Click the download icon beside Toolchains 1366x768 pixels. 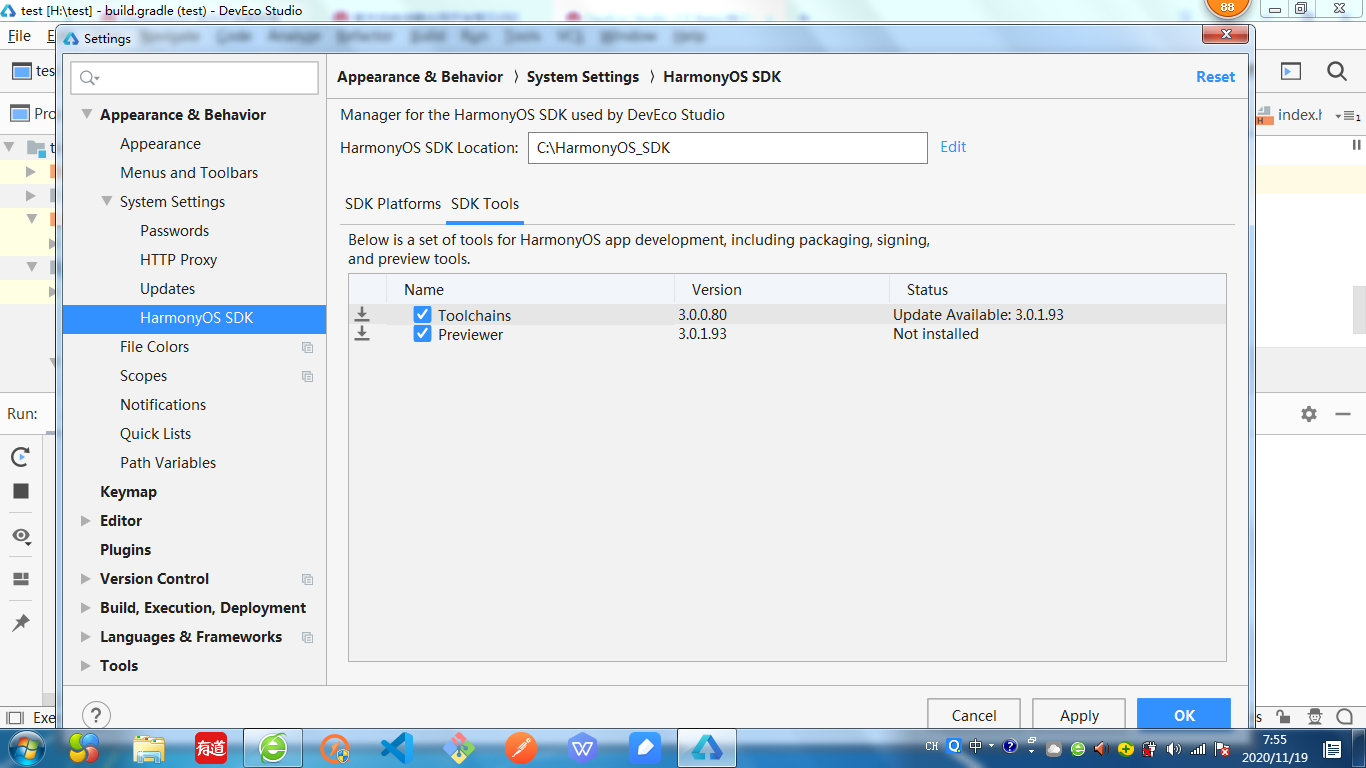(362, 314)
